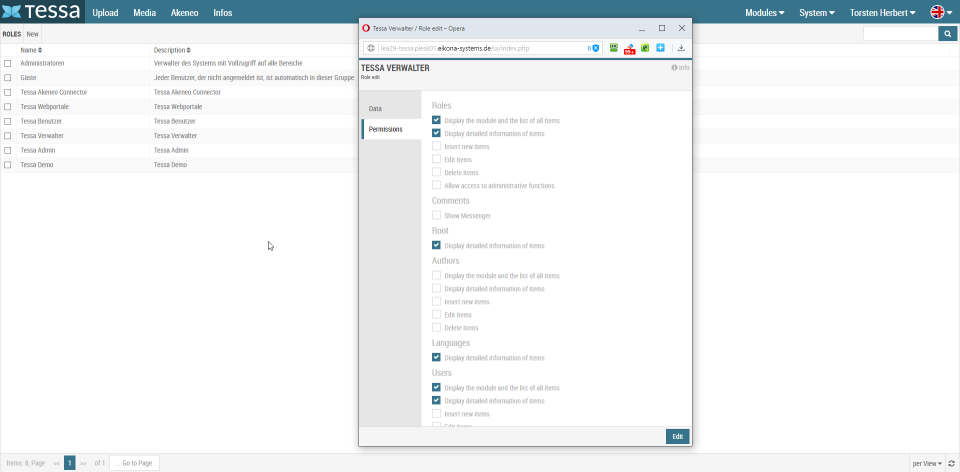960x472 pixels.
Task: Click the Tessa Admin role name
Action: [x=38, y=150]
